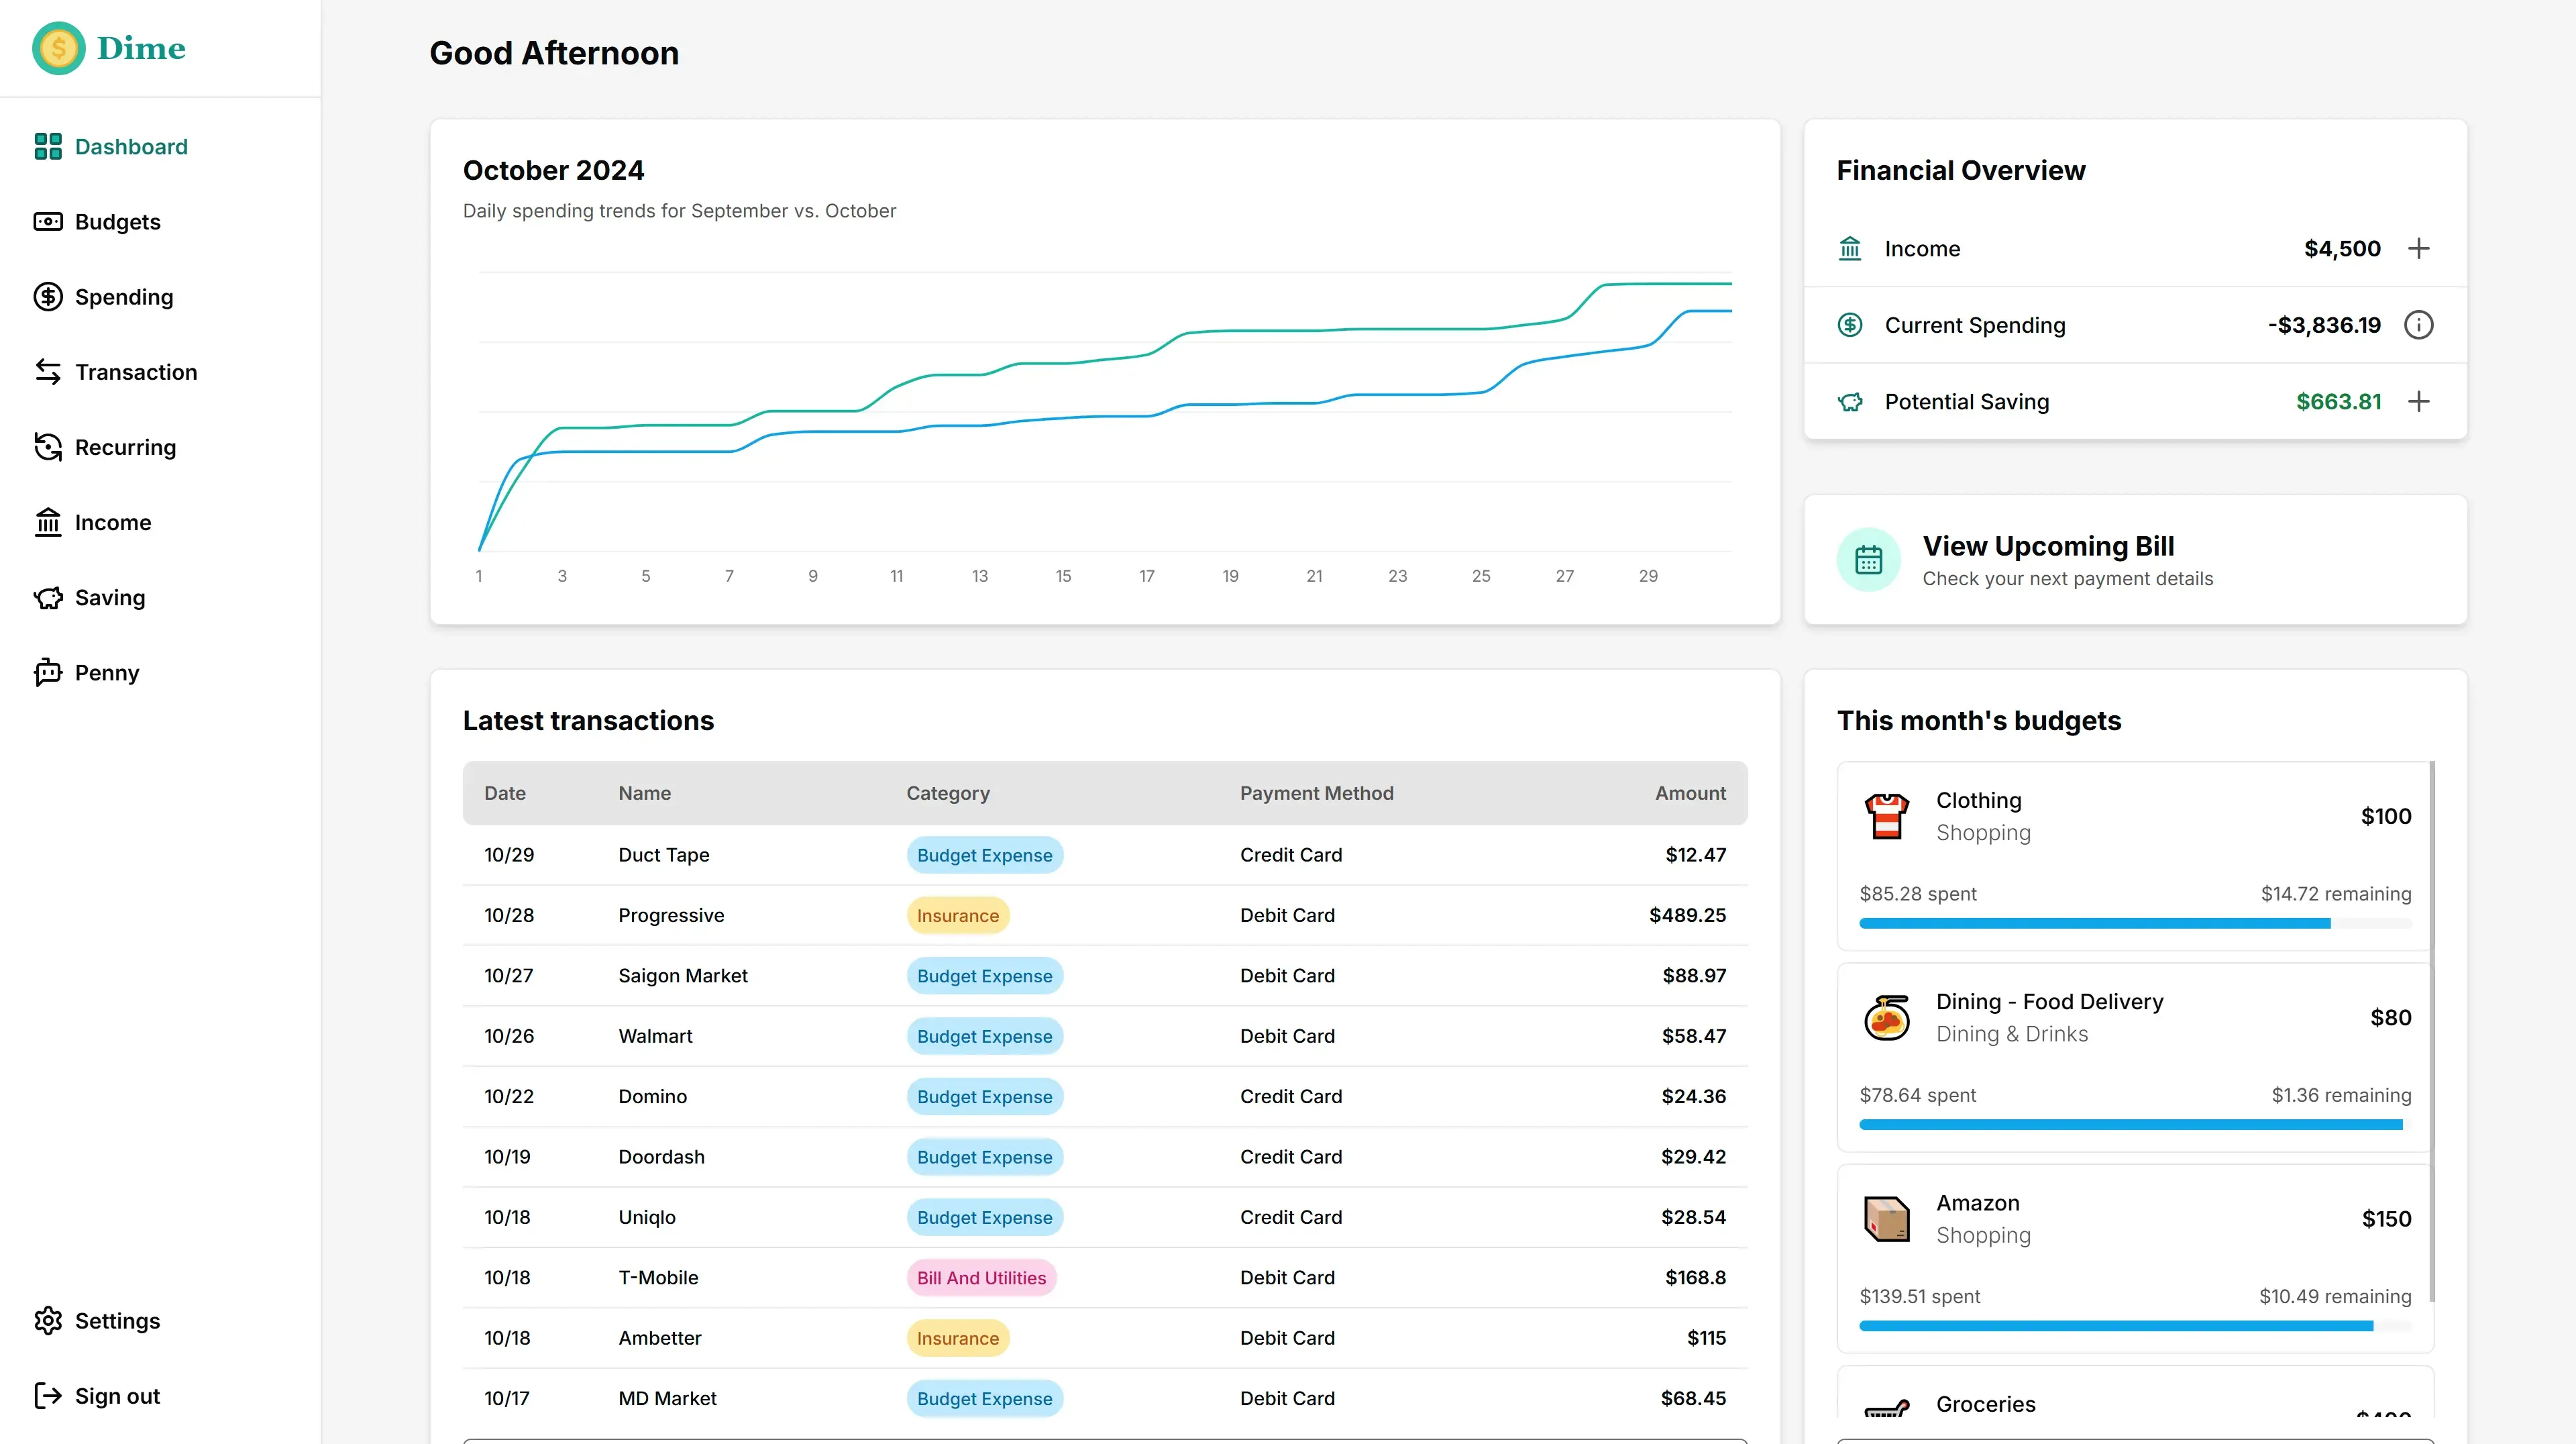Click the Dashboard grid icon in sidebar
This screenshot has width=2576, height=1444.
48,147
